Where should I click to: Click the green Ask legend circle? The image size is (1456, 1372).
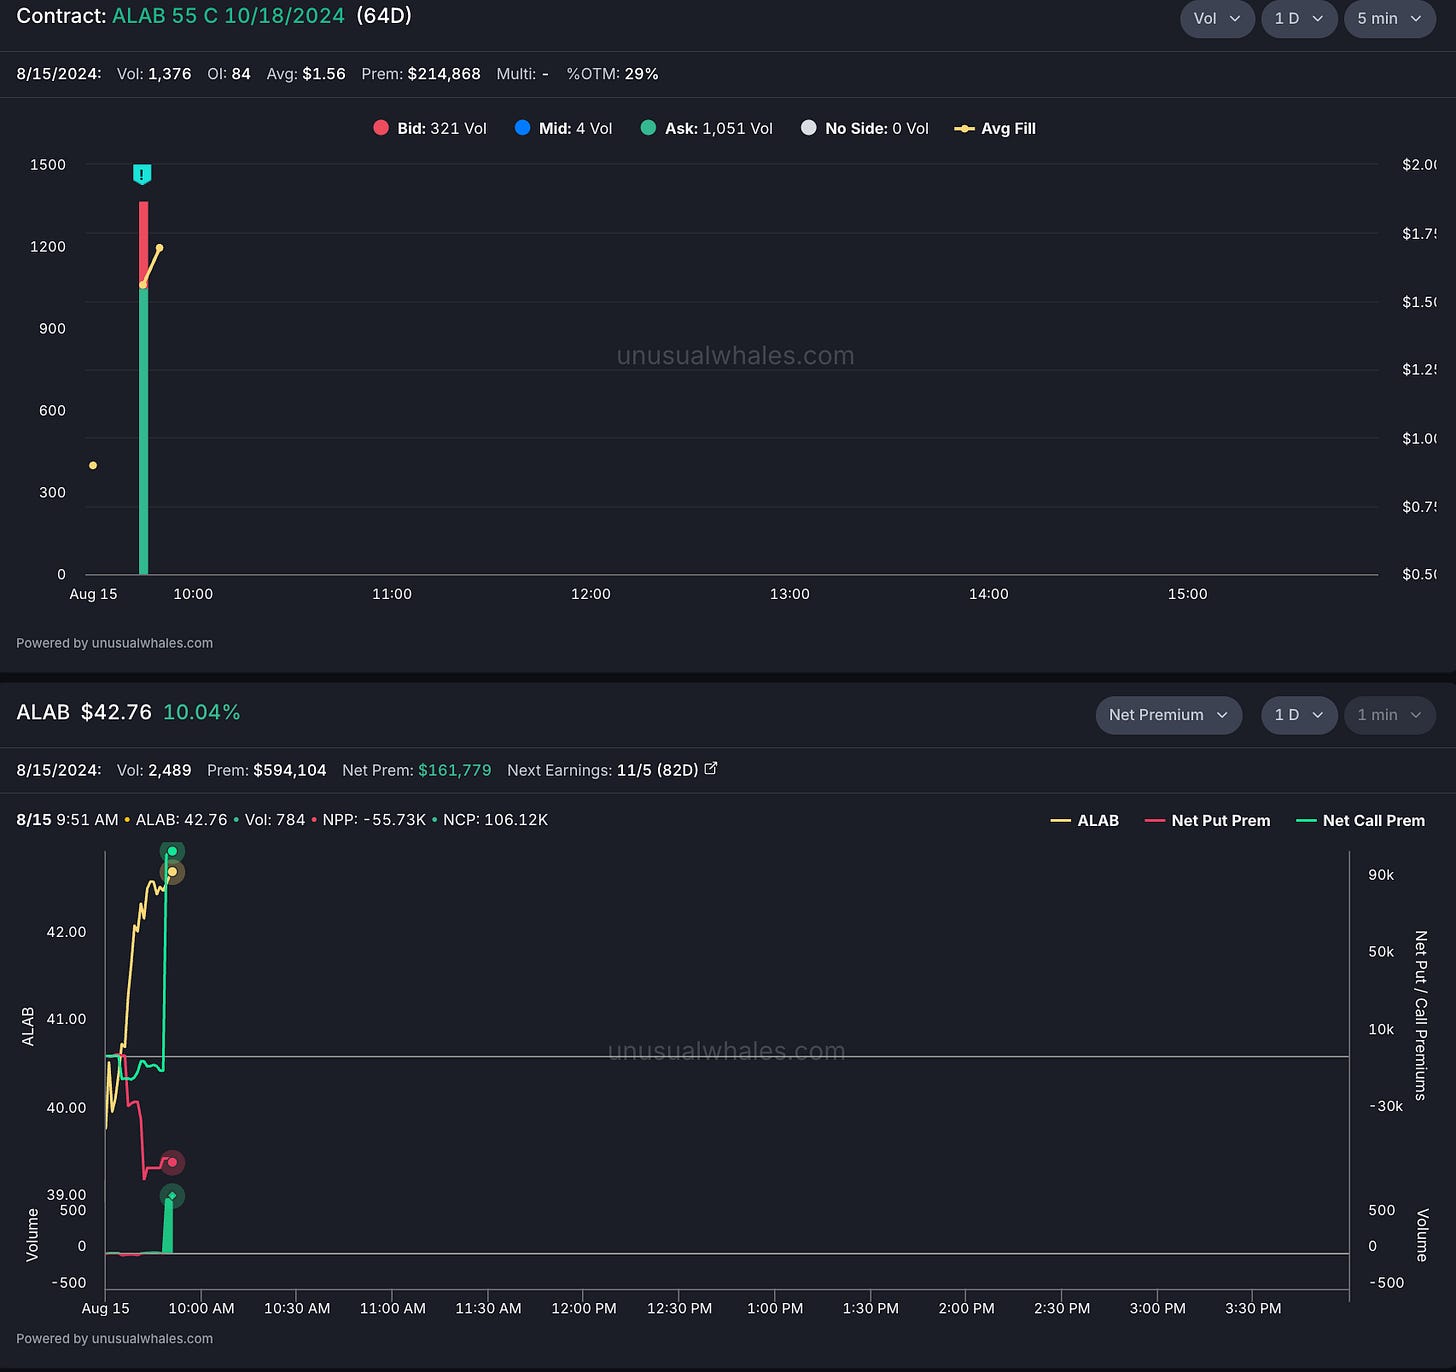click(648, 128)
